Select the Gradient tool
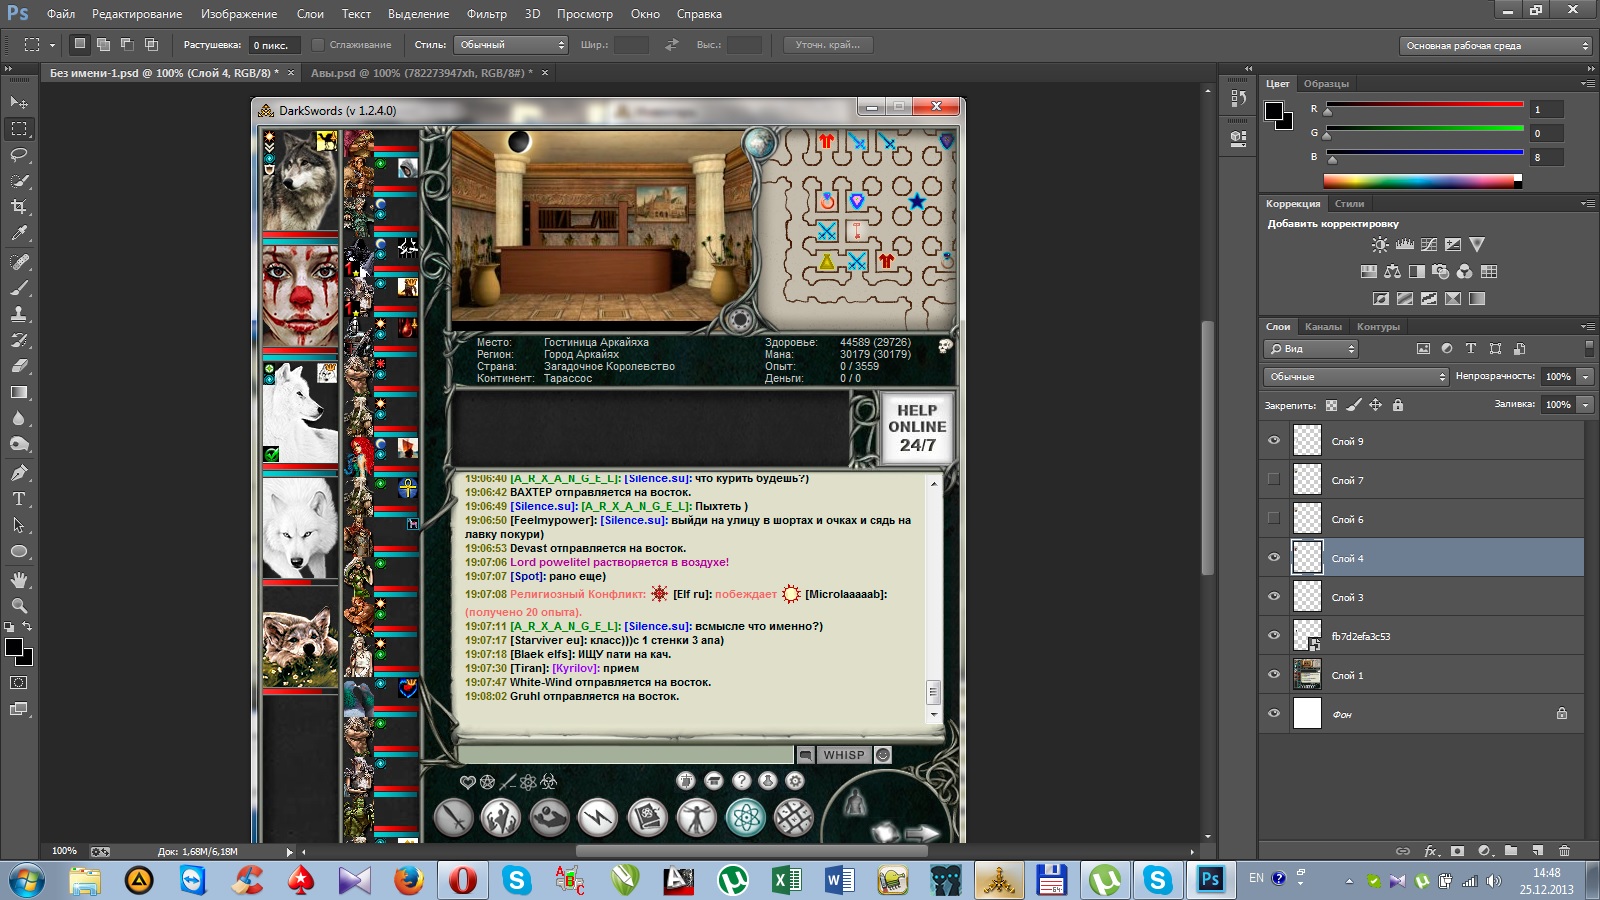The width and height of the screenshot is (1600, 900). click(x=19, y=393)
